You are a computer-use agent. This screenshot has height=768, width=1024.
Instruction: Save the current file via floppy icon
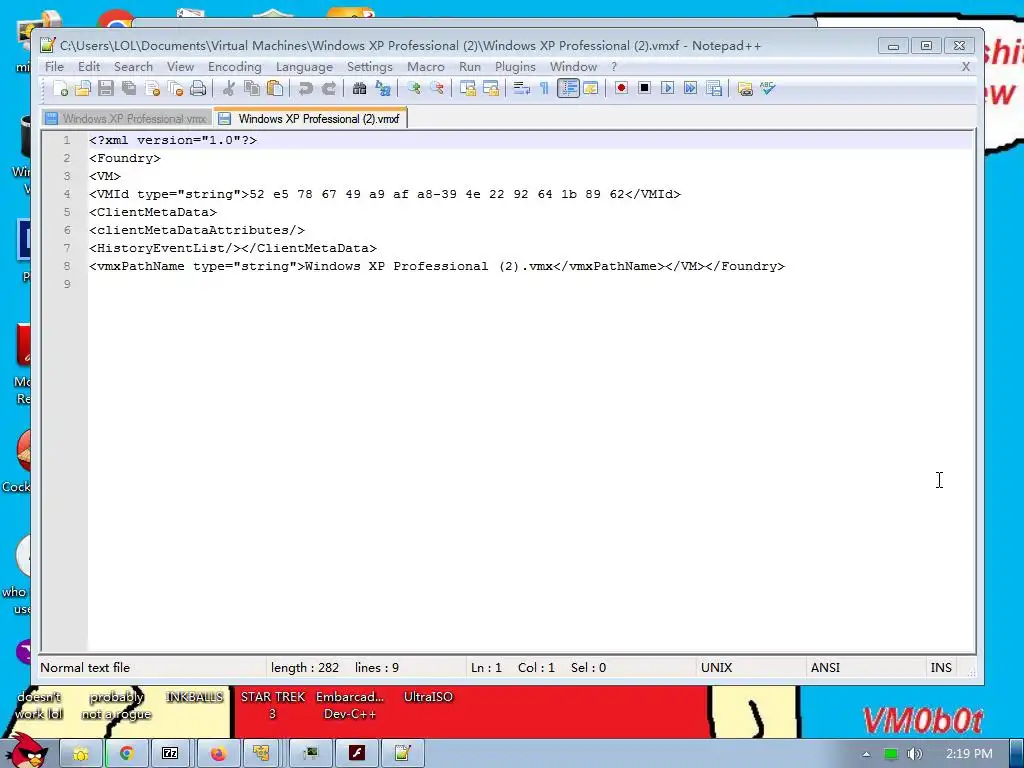click(x=106, y=88)
